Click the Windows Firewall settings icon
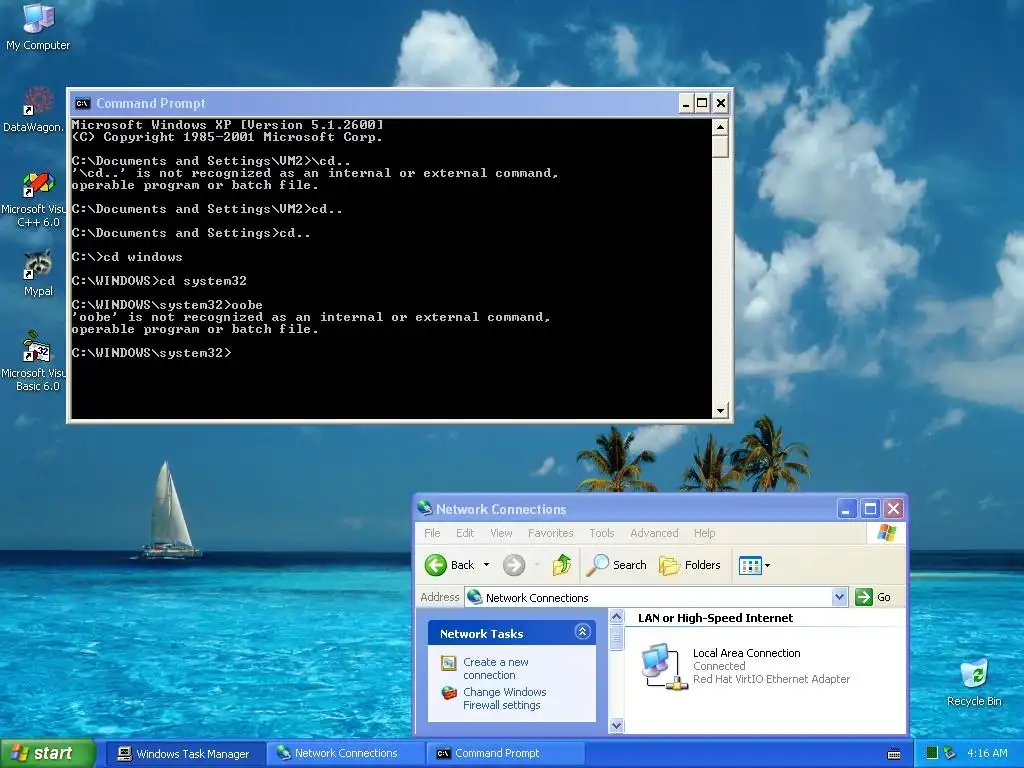The image size is (1024, 768). pyautogui.click(x=449, y=692)
